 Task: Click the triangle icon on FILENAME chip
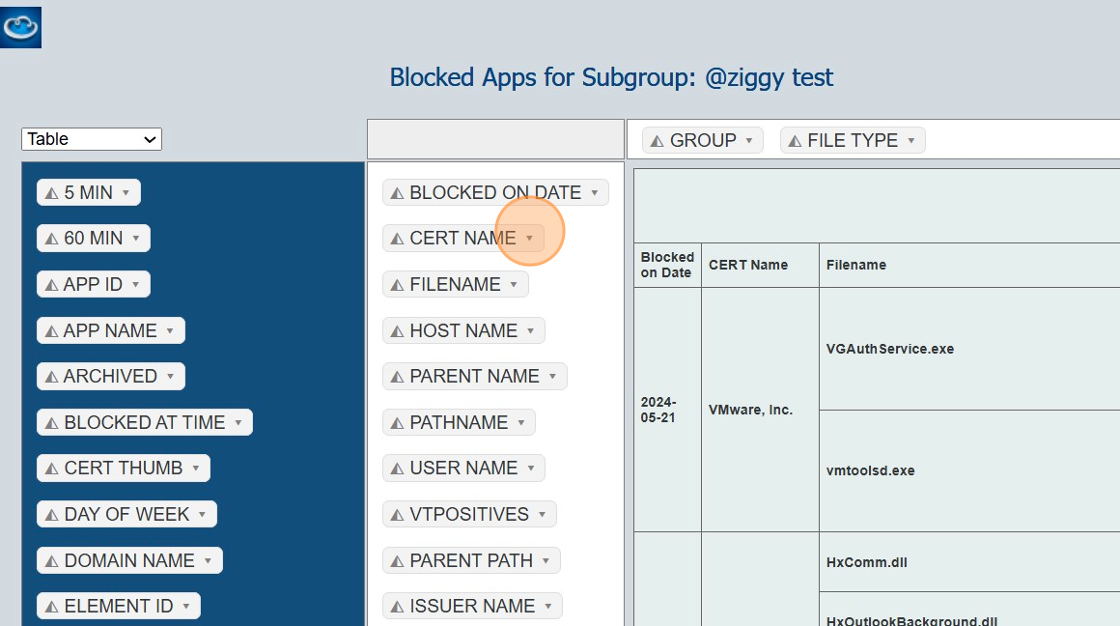pos(397,285)
